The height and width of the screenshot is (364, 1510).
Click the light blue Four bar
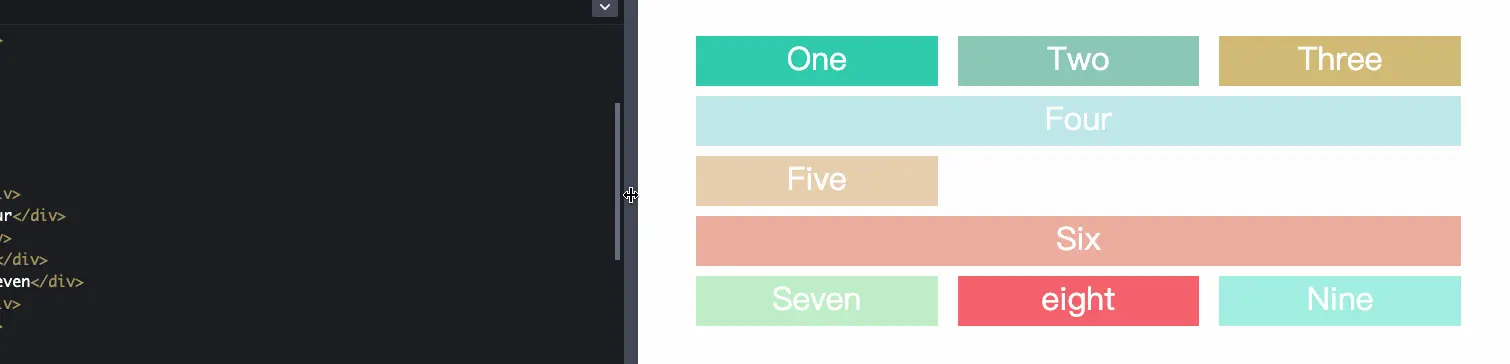[1078, 121]
